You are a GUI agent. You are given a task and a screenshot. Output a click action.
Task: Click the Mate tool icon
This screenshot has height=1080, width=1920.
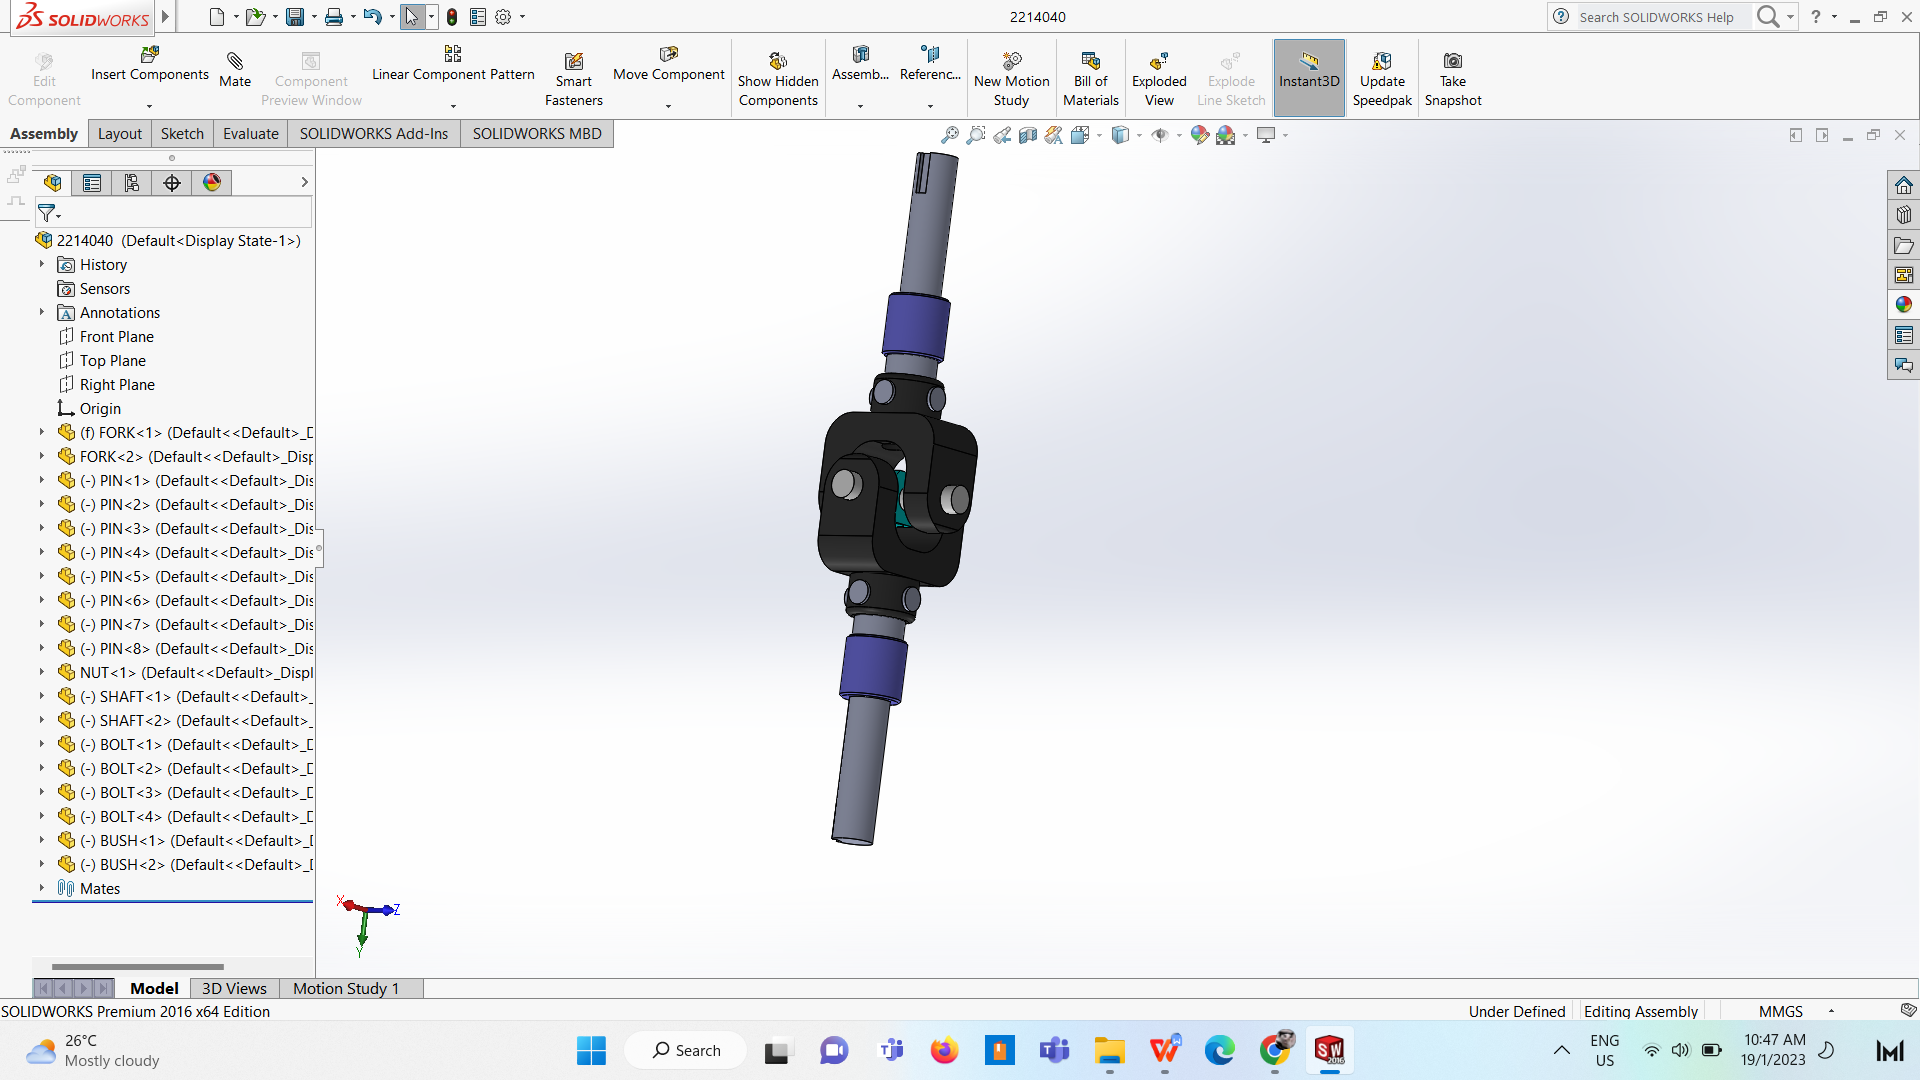coord(235,62)
